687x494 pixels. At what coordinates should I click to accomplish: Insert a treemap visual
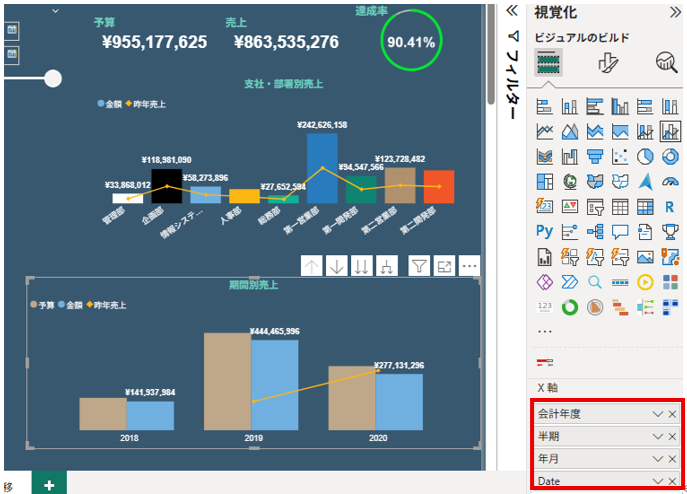click(x=545, y=181)
